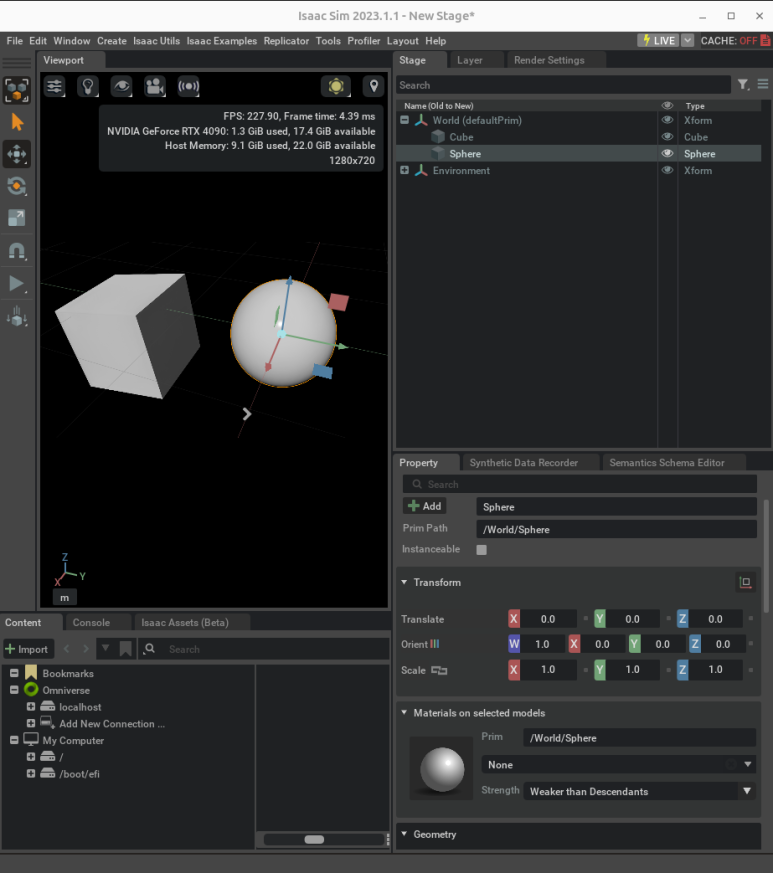Toggle visibility of Sphere prim
This screenshot has height=873, width=773.
tap(667, 153)
